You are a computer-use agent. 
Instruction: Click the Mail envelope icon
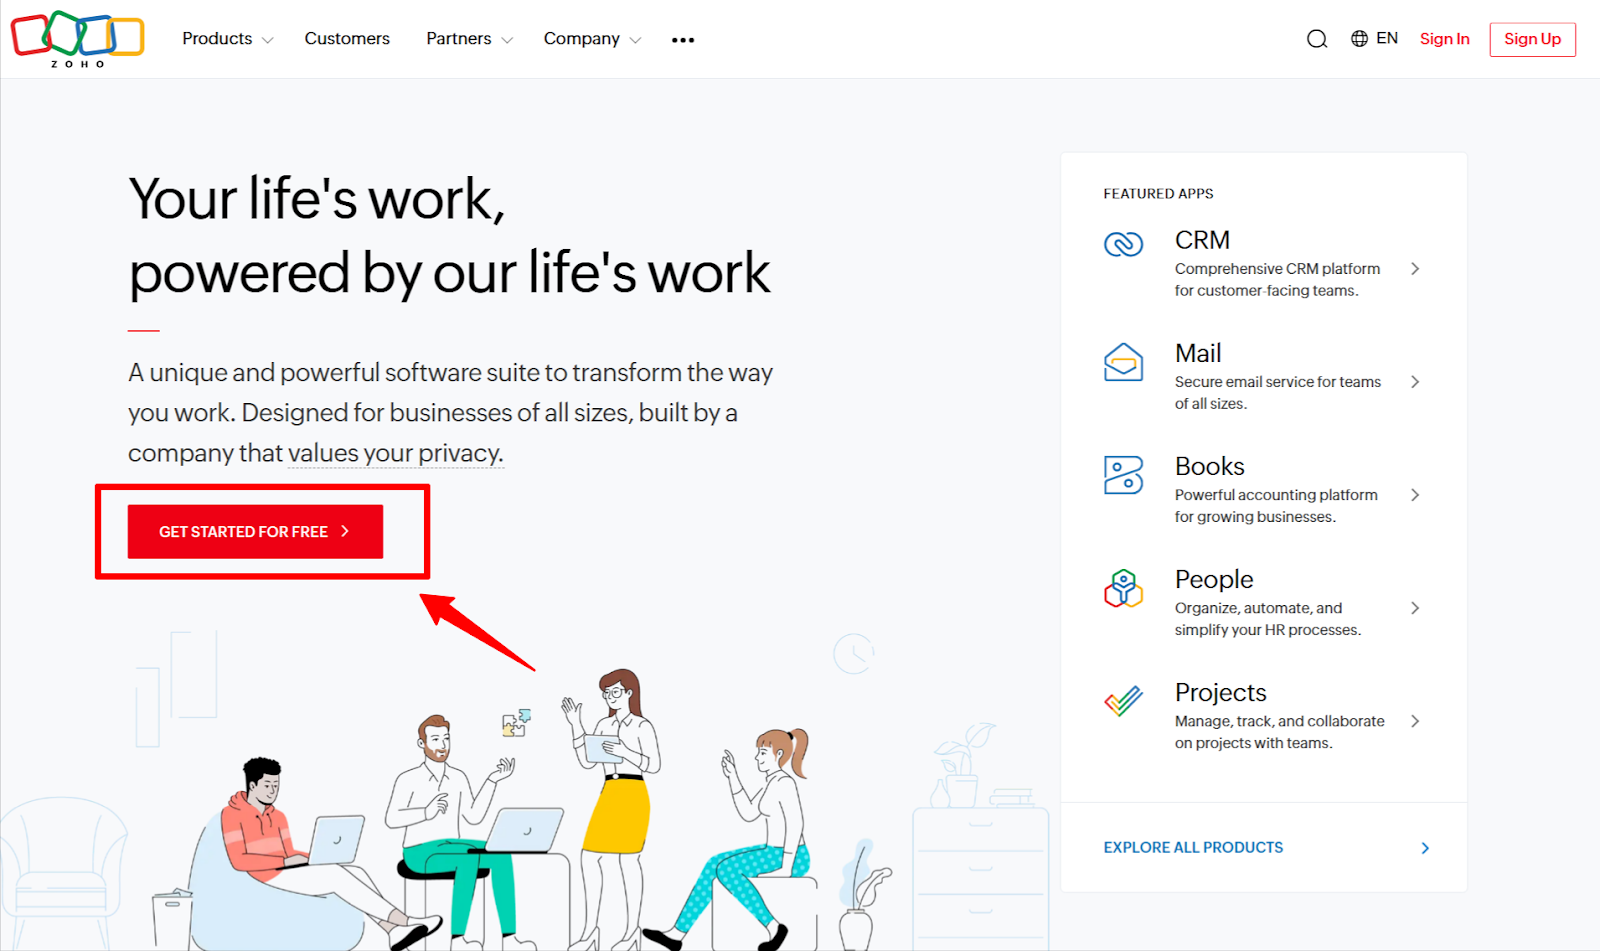point(1123,362)
